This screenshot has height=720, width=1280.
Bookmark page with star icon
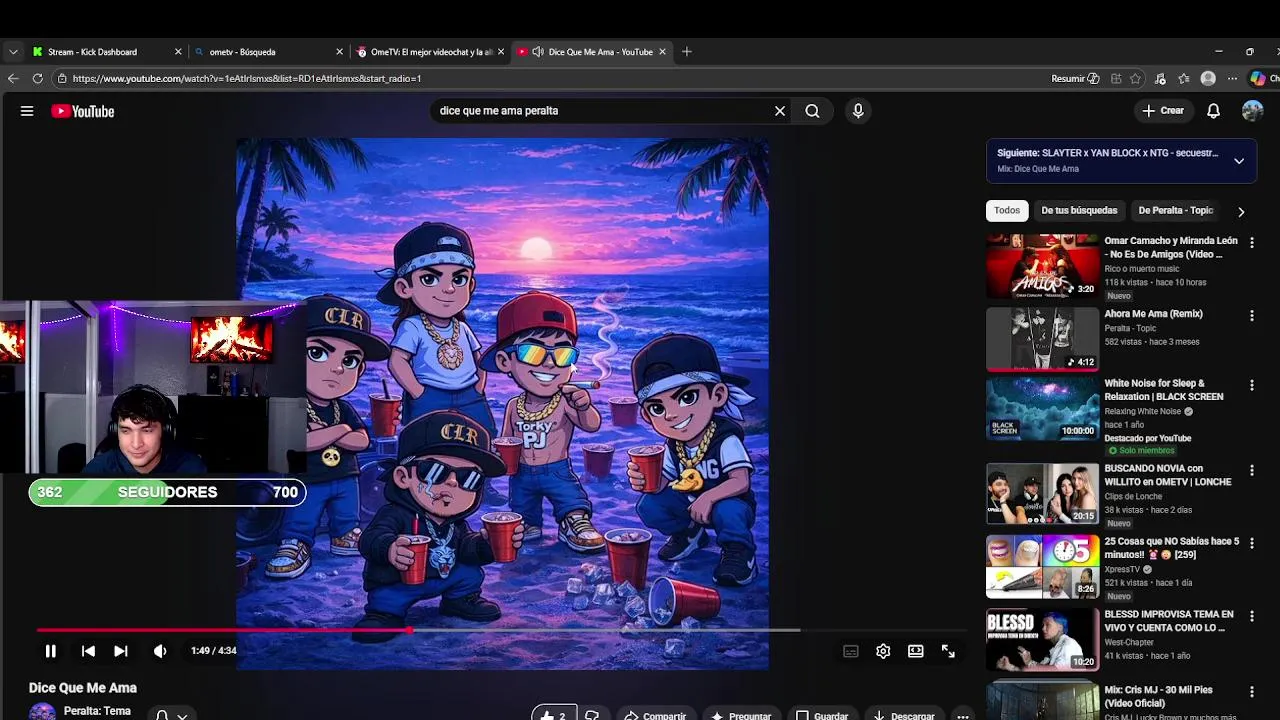[1136, 78]
